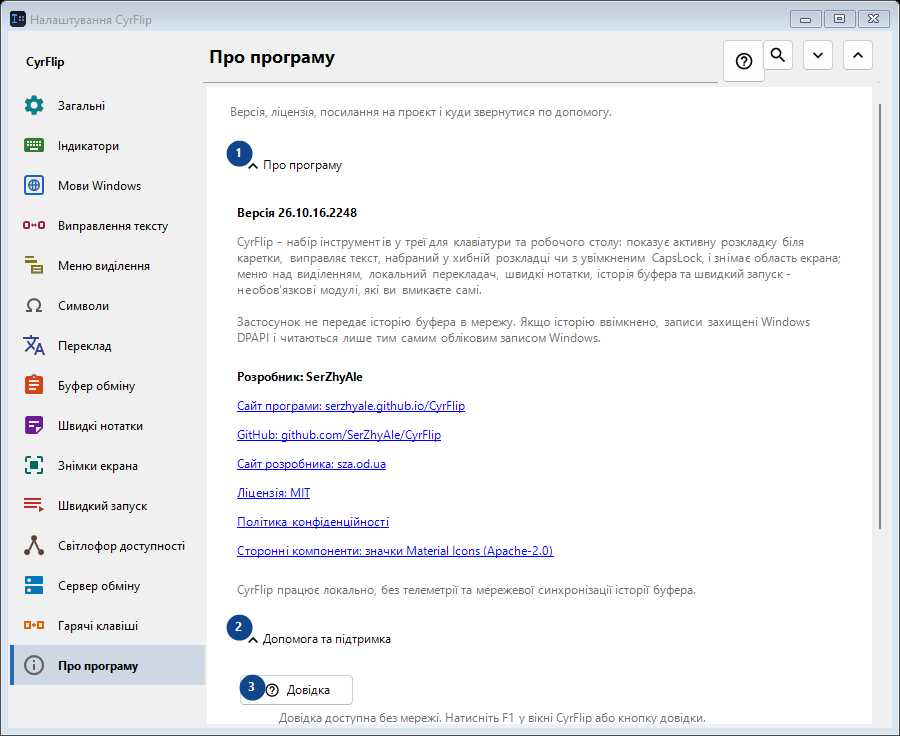Click the clipboard icon for Буфер обміну
Viewport: 900px width, 736px height.
(34, 385)
